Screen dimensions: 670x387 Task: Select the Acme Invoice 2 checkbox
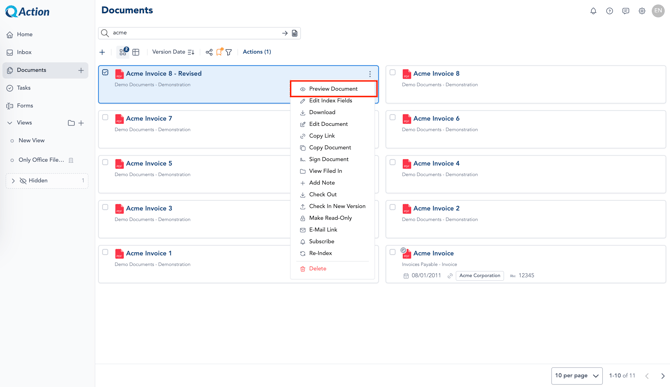pos(392,207)
